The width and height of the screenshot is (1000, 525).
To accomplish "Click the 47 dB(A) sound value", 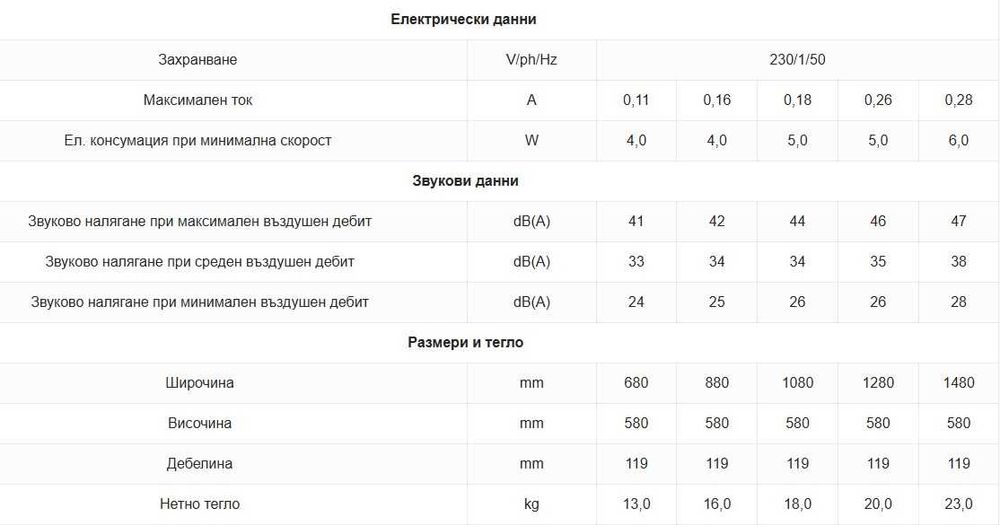I will pos(958,221).
